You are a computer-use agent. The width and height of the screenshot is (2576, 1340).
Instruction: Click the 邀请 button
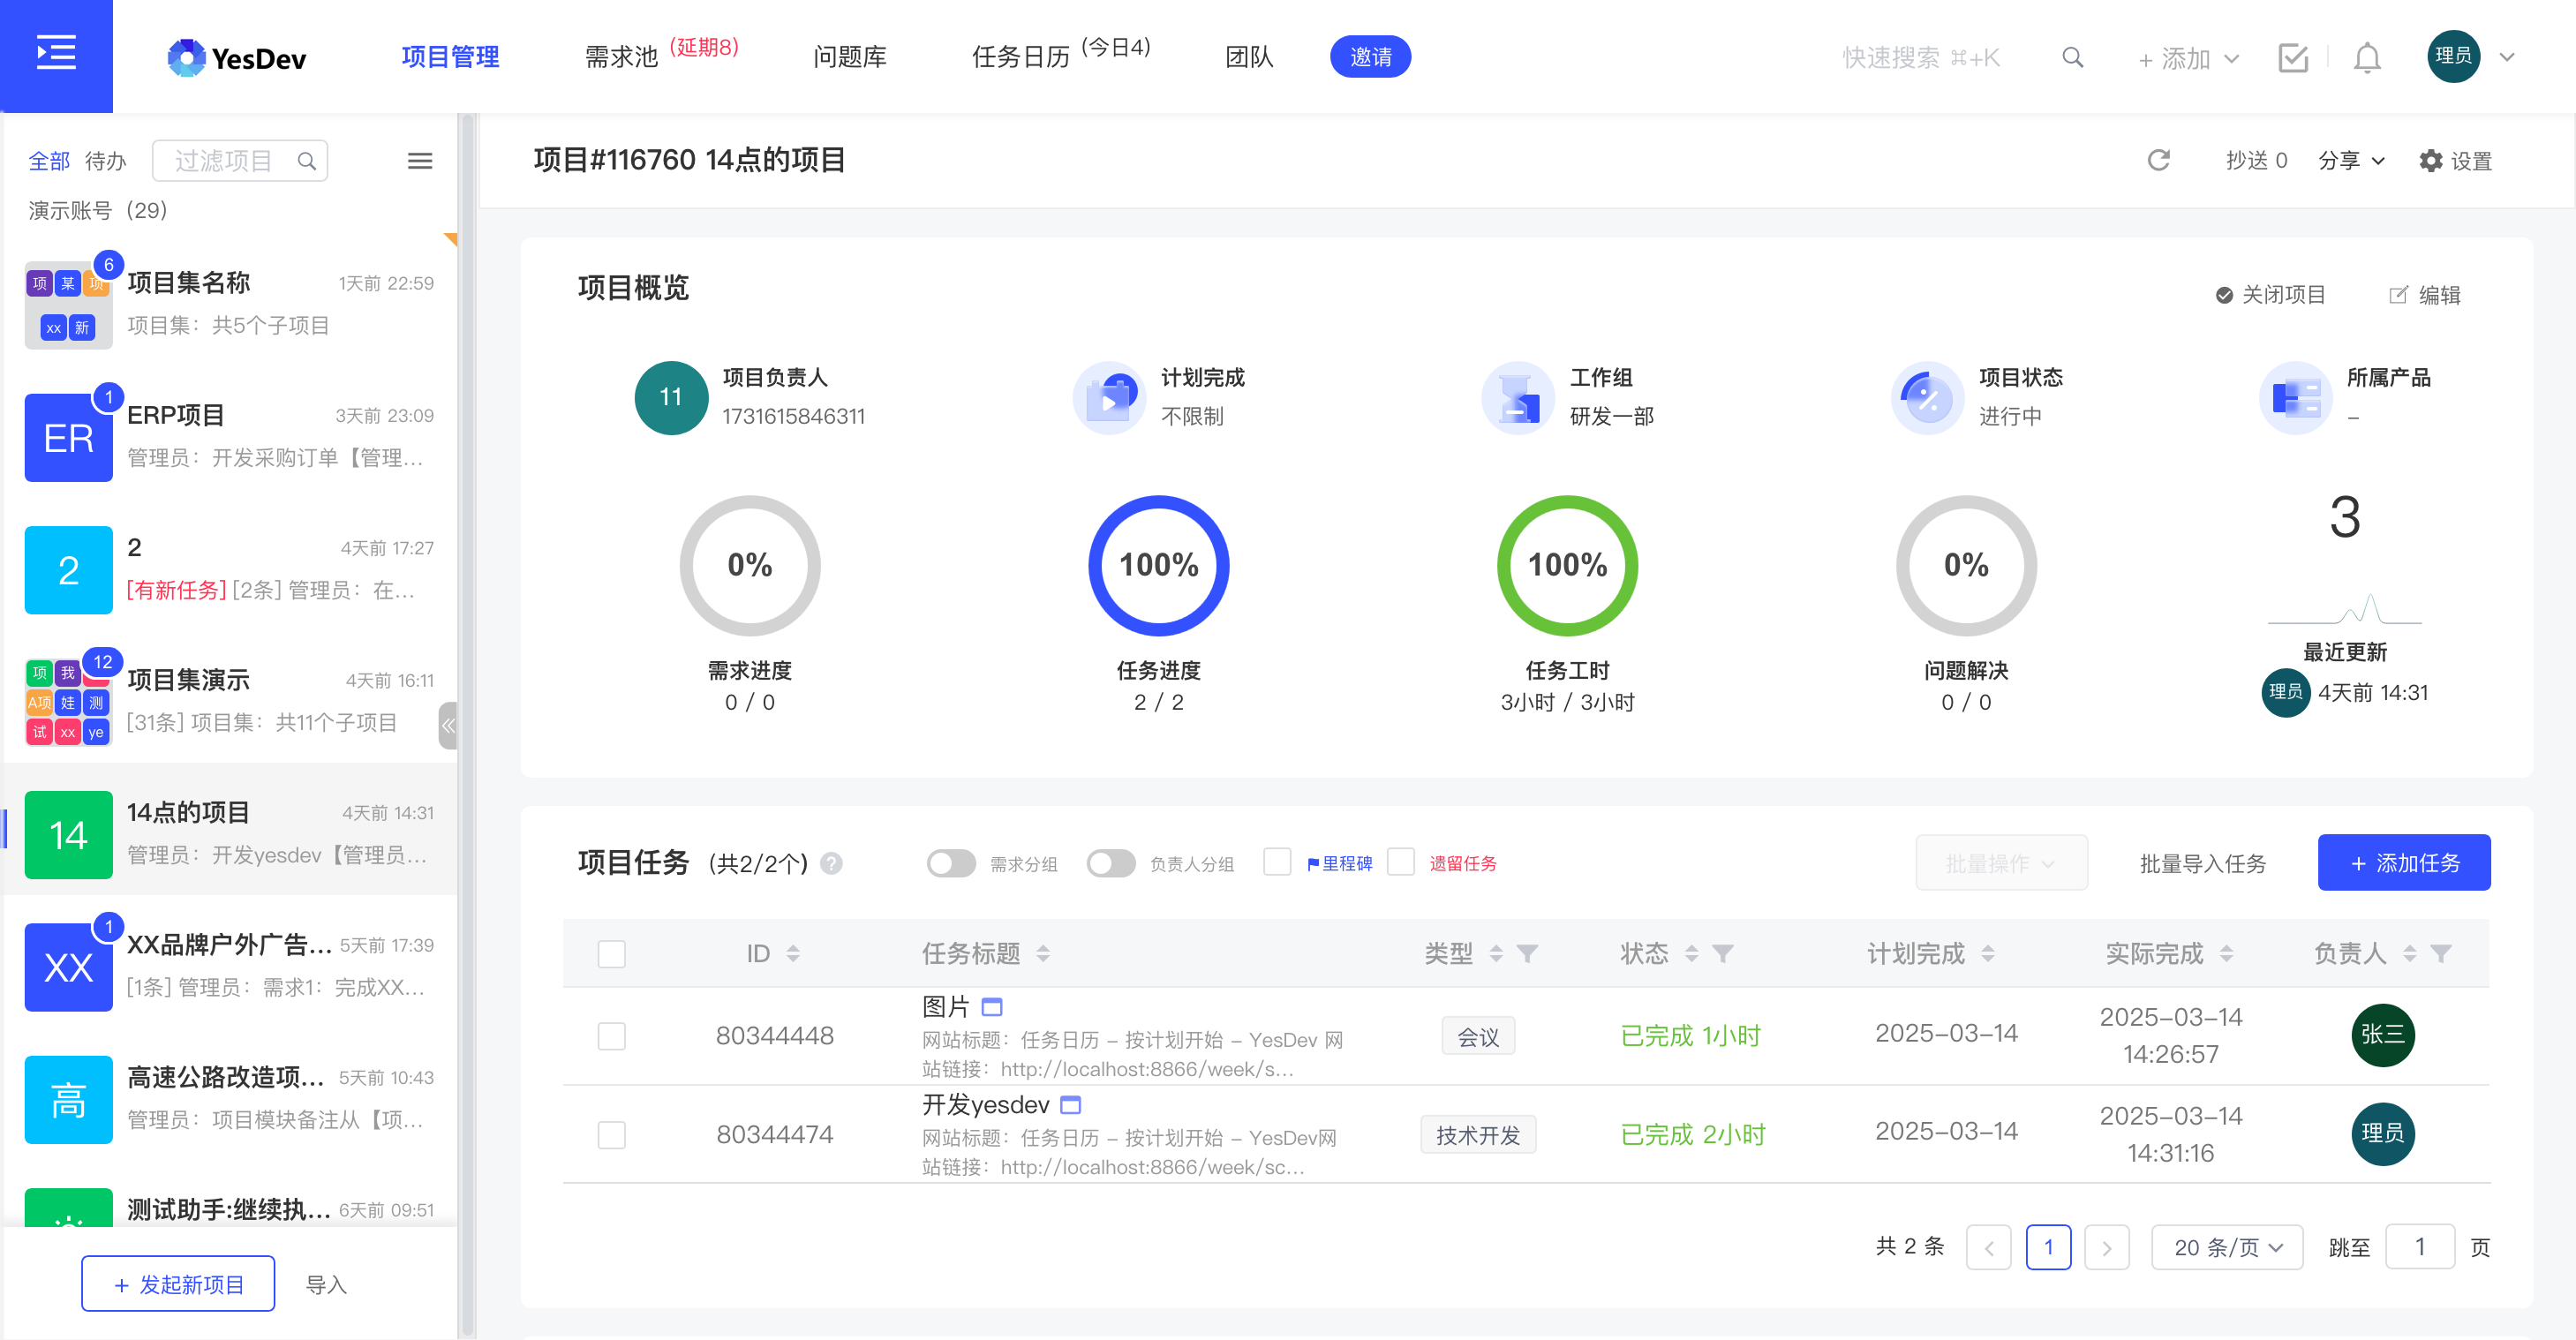(1370, 57)
